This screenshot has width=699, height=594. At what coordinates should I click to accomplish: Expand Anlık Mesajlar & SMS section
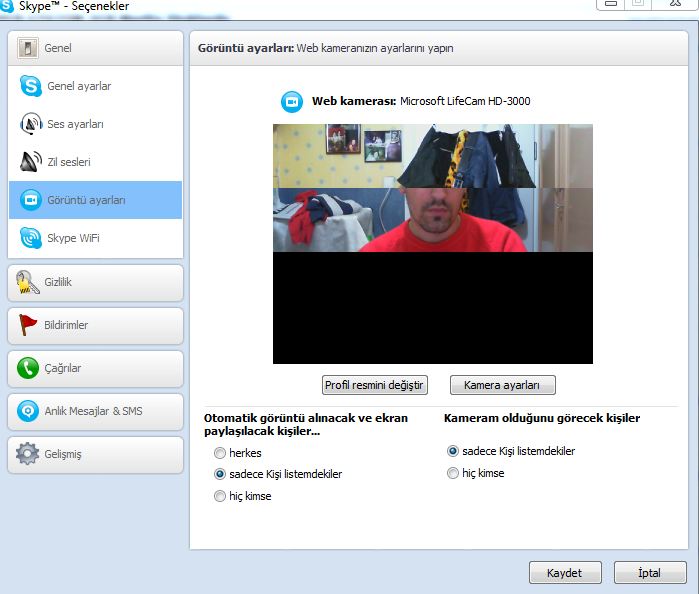(x=95, y=412)
